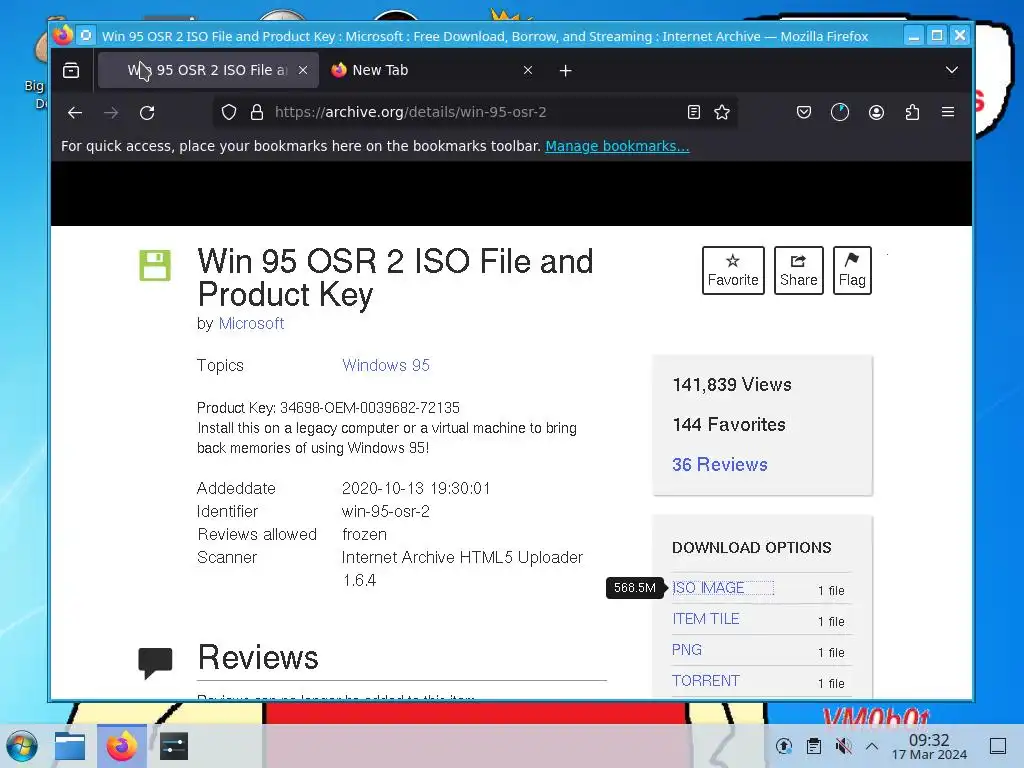Save page to Pocket

(x=804, y=112)
